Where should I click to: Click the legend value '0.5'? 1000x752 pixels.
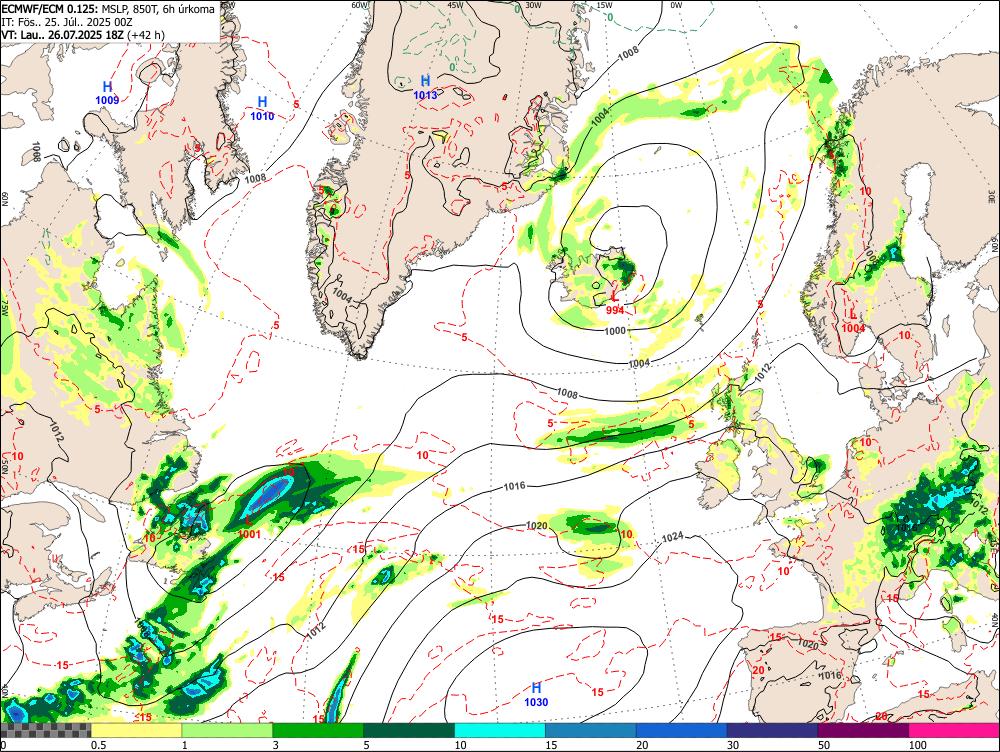[98, 745]
